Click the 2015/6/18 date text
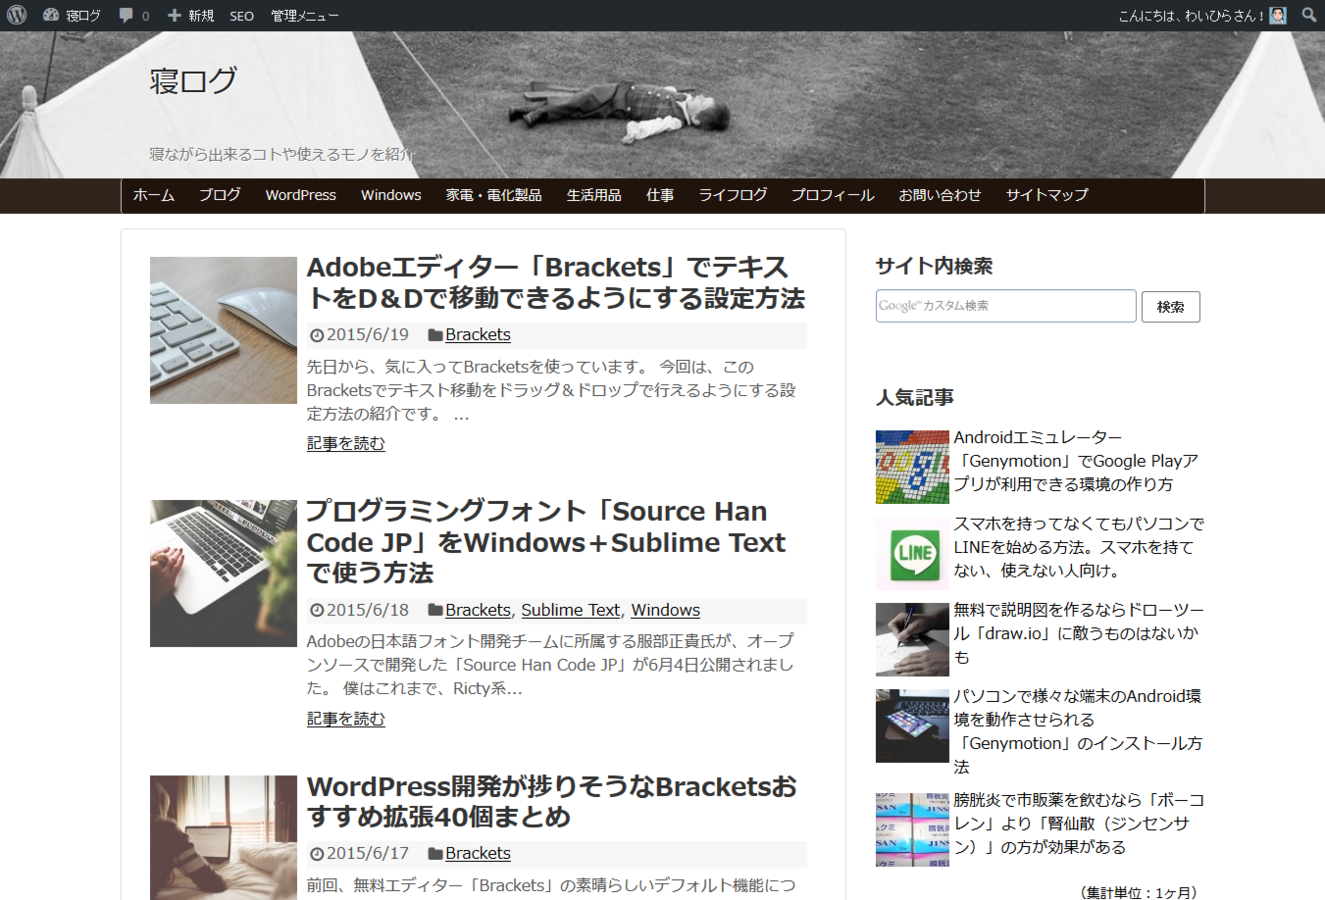This screenshot has width=1325, height=900. click(x=368, y=610)
